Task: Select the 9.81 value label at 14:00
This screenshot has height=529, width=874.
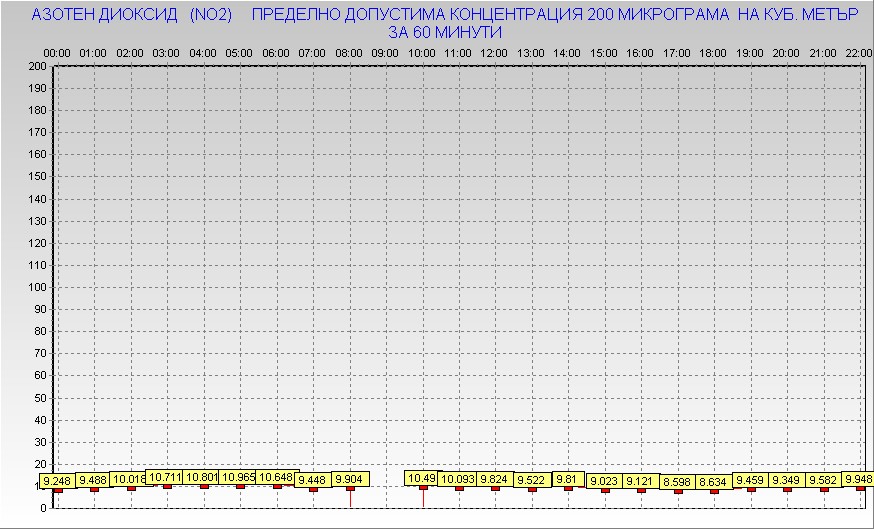Action: (568, 478)
